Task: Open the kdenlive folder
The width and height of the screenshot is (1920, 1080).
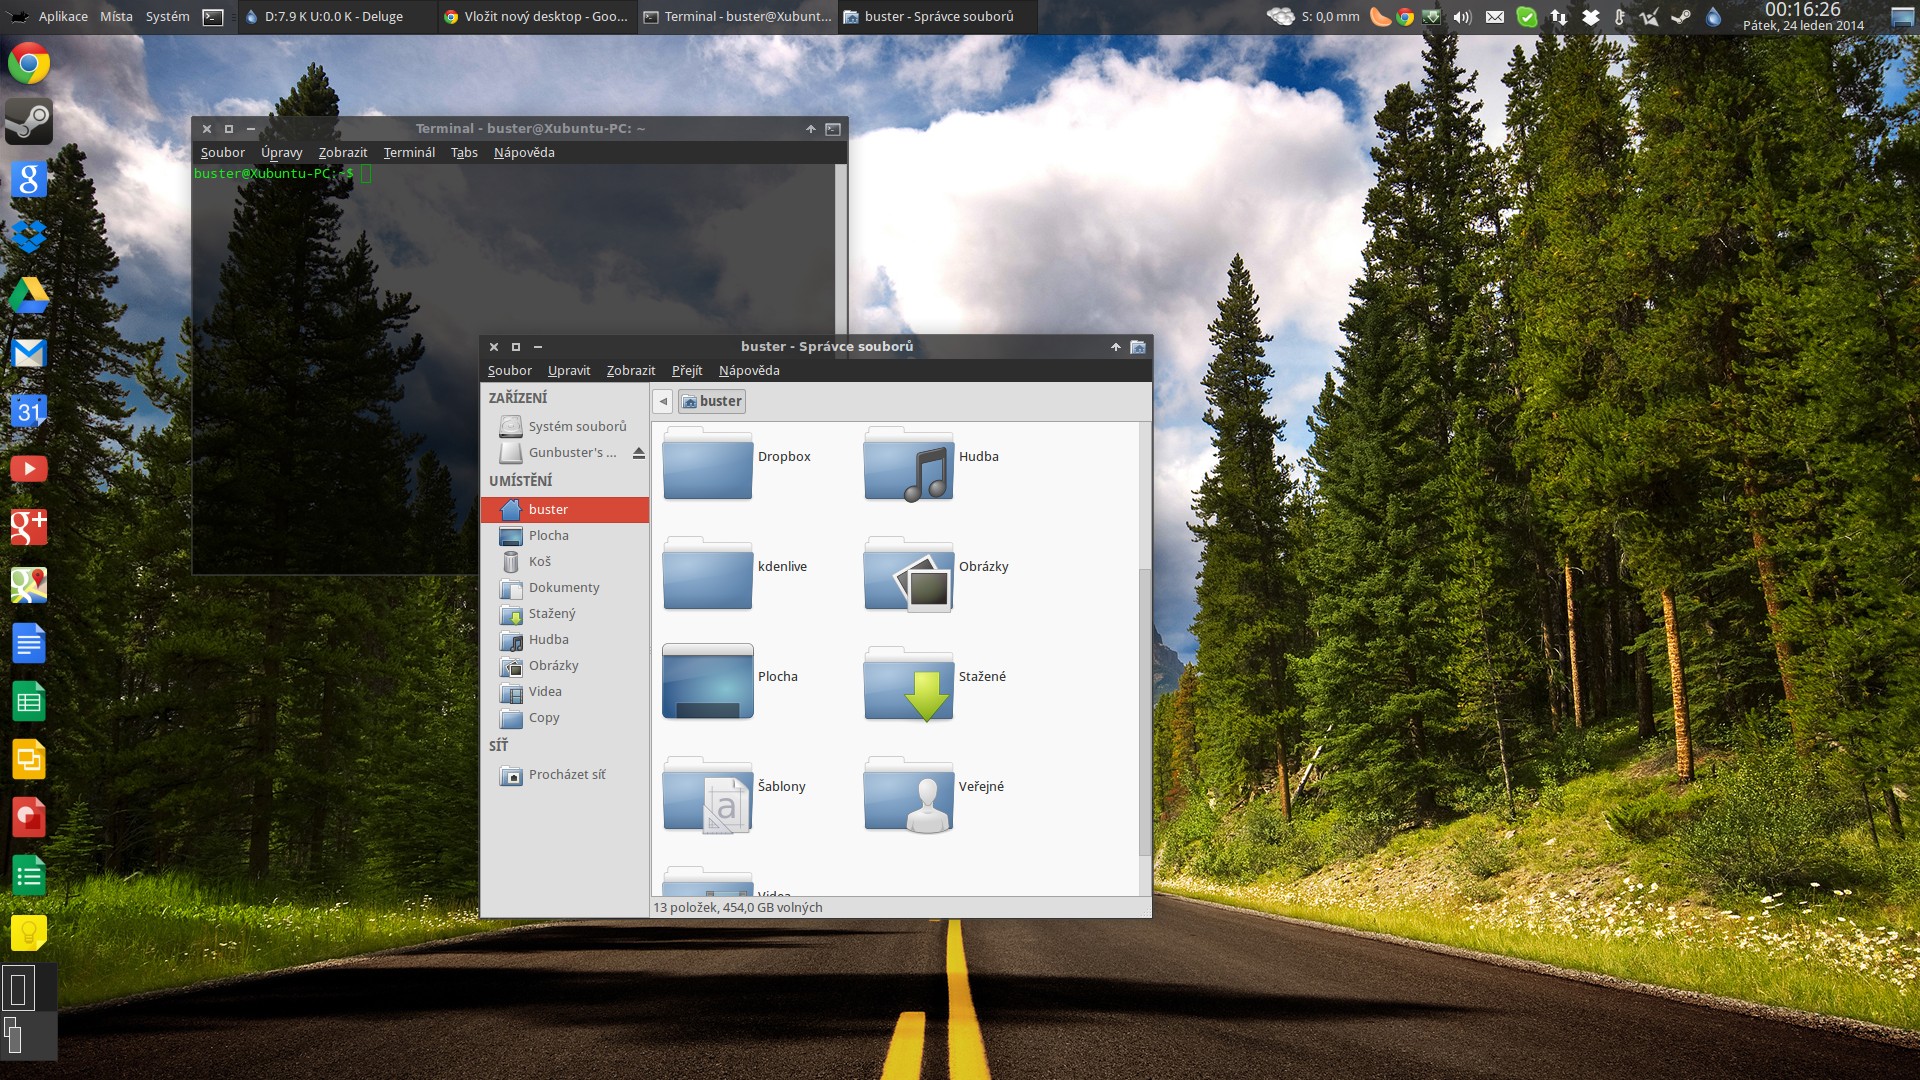Action: [707, 573]
